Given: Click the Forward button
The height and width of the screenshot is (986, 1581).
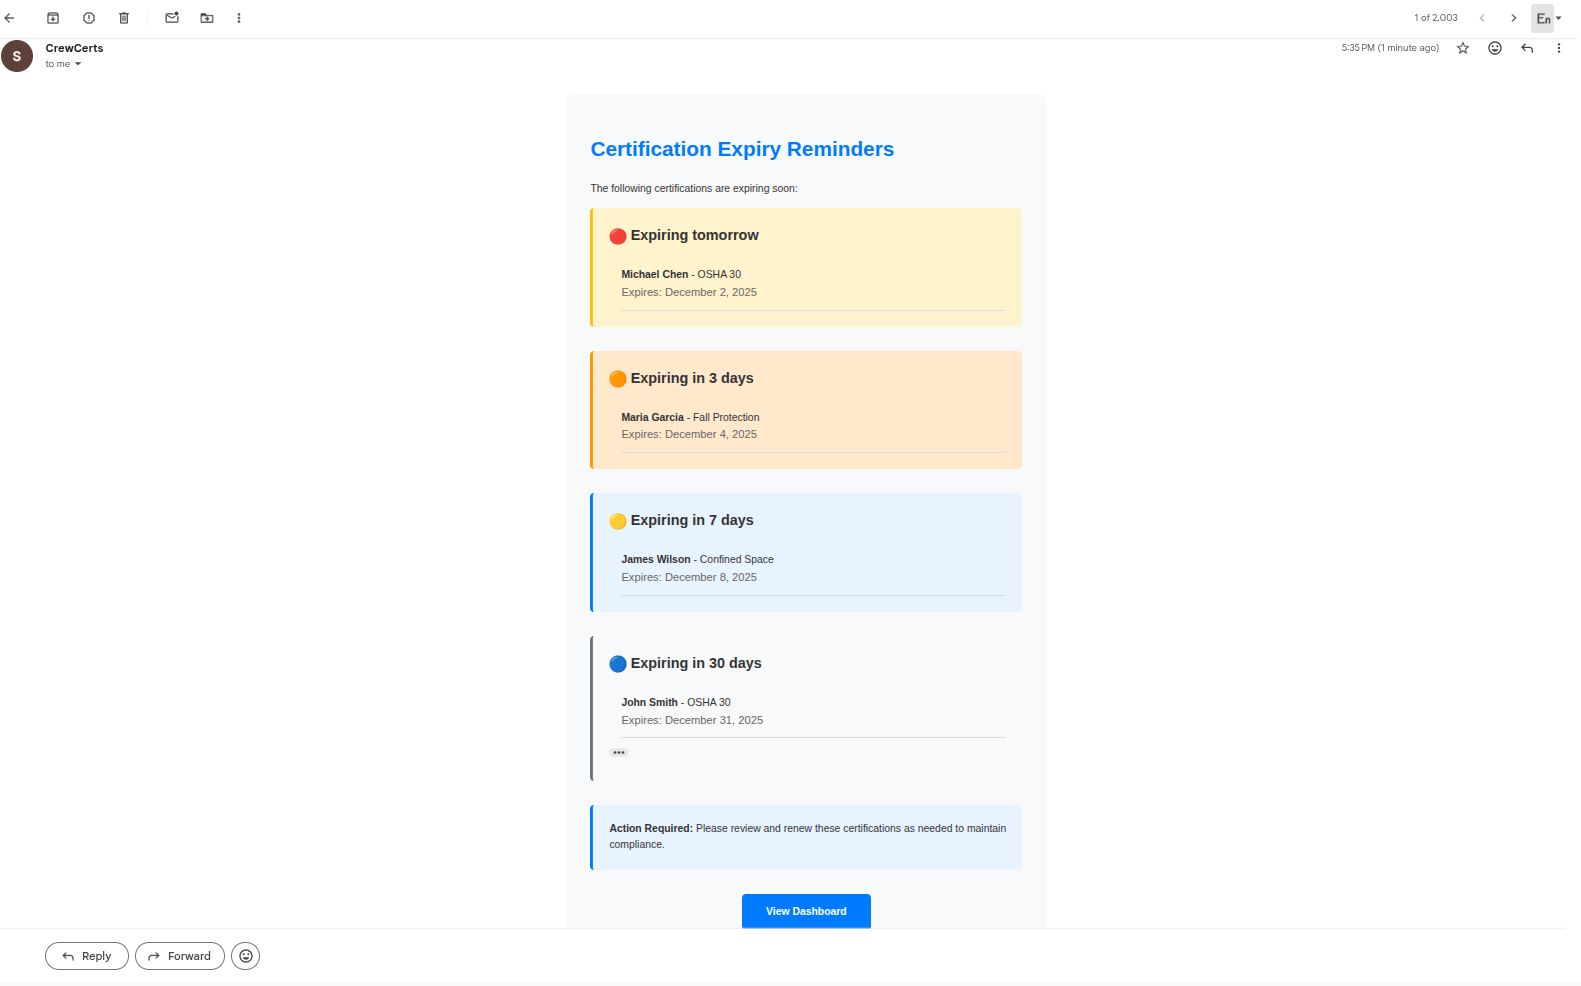Looking at the screenshot, I should pyautogui.click(x=180, y=956).
